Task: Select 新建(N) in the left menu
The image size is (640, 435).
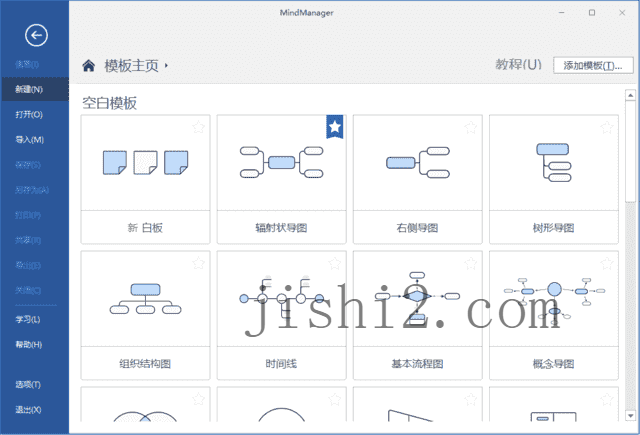Action: pos(35,89)
